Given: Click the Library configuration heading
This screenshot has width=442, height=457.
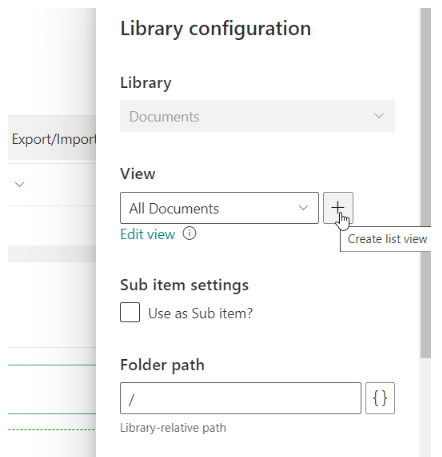Looking at the screenshot, I should click(215, 28).
